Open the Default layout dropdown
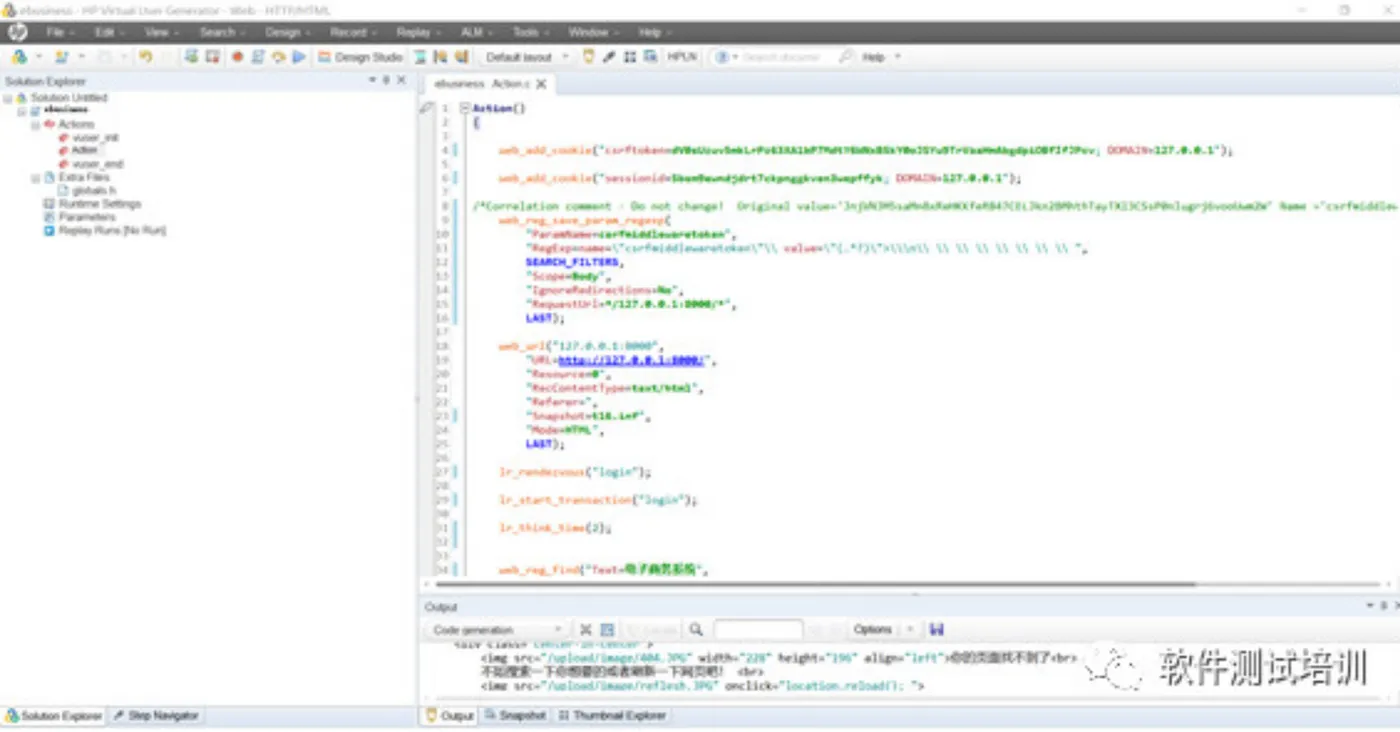Viewport: 1400px width, 732px height. click(527, 57)
